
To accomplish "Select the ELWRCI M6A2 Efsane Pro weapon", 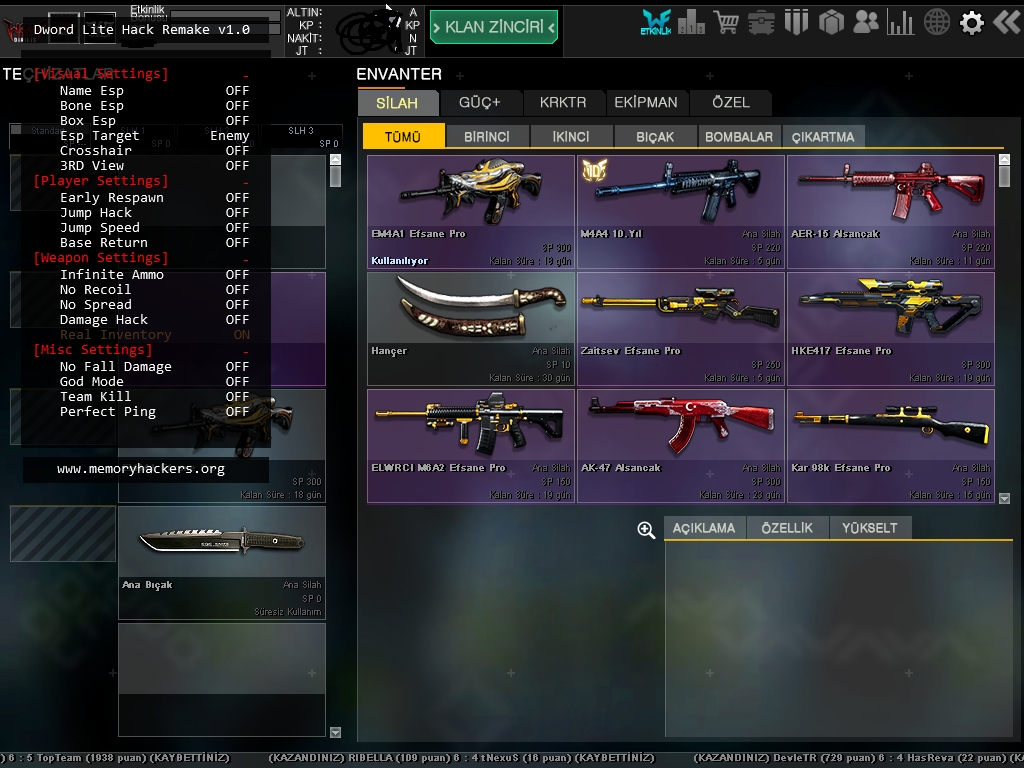I will (x=471, y=445).
